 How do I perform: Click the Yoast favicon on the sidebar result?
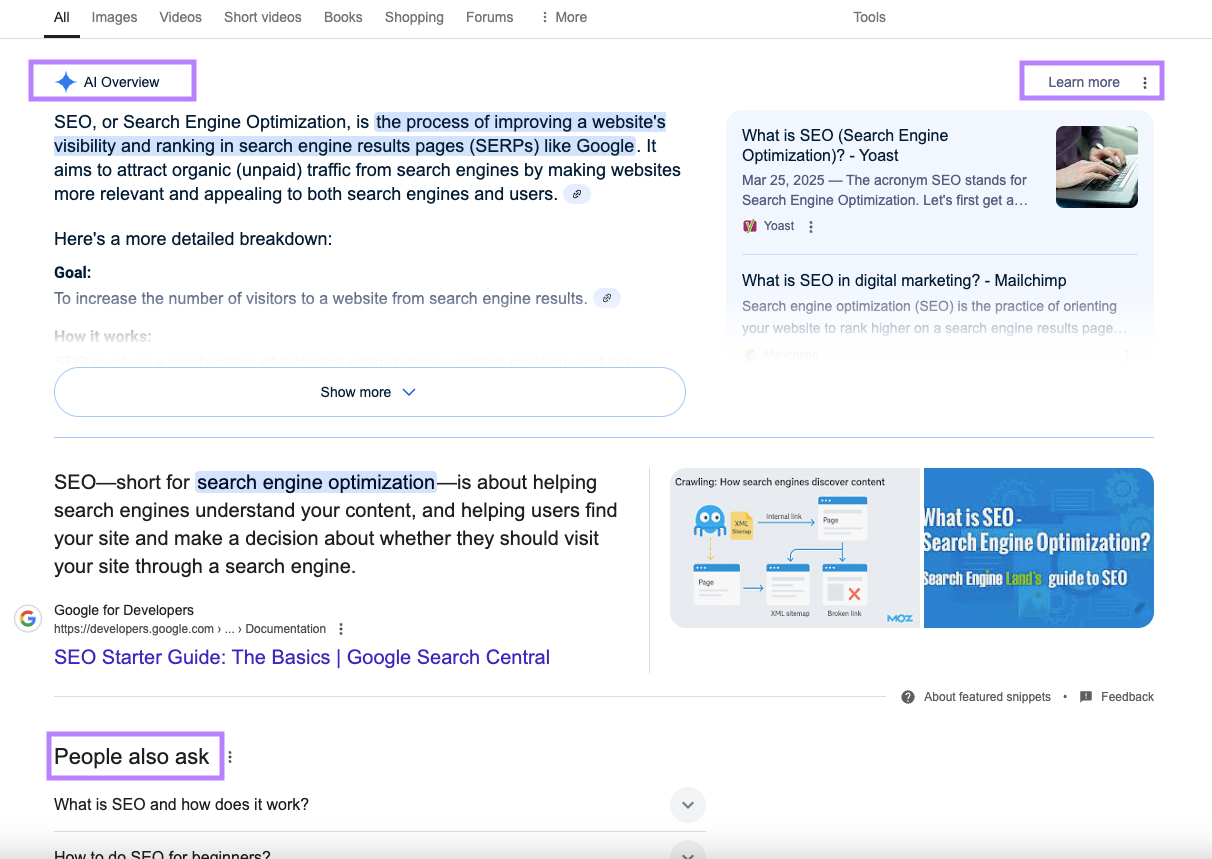[x=750, y=225]
